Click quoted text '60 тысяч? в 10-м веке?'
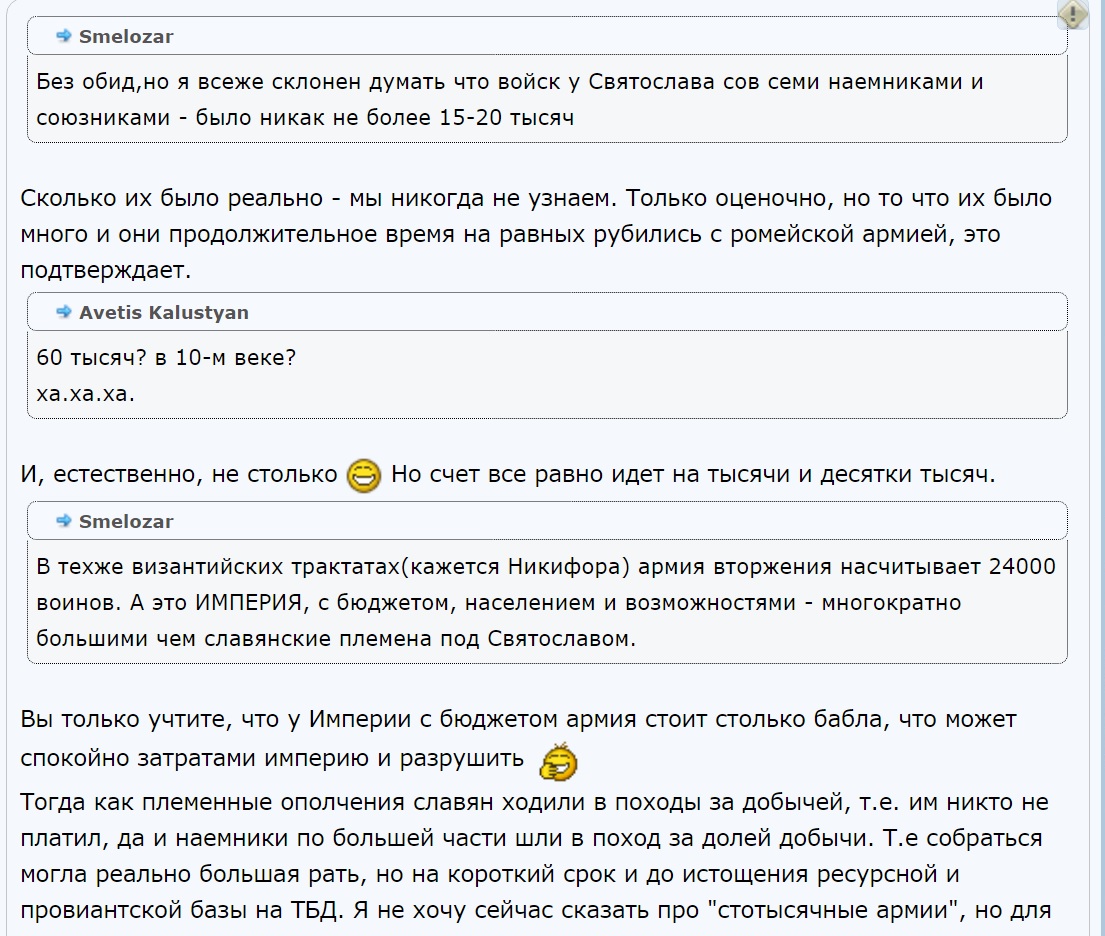The image size is (1105, 936). (166, 357)
